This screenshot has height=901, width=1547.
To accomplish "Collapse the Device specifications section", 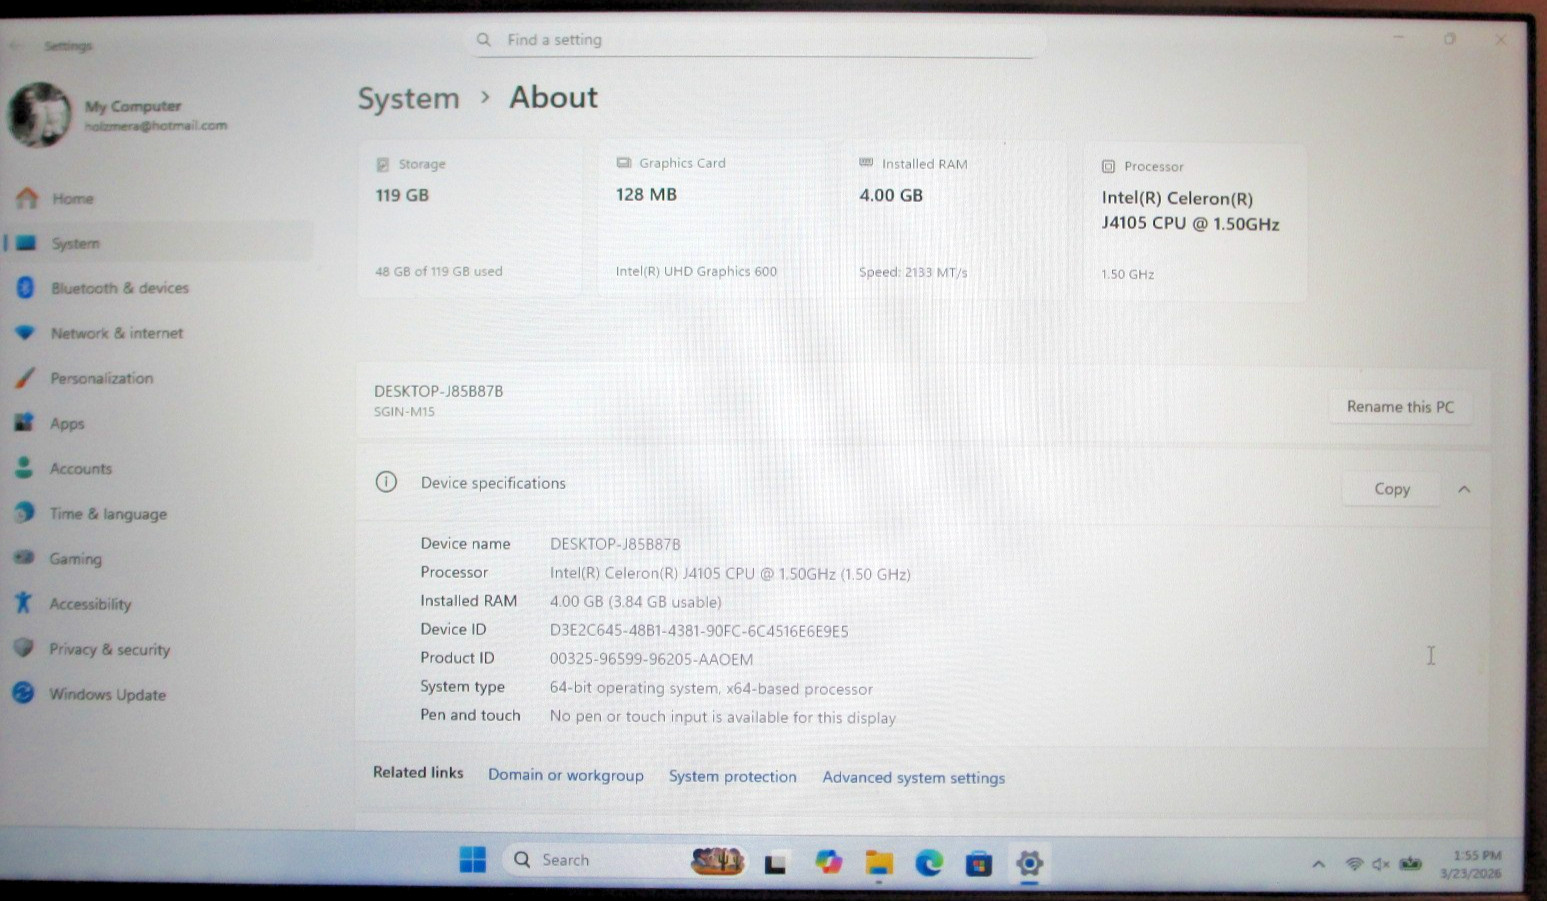I will 1464,489.
